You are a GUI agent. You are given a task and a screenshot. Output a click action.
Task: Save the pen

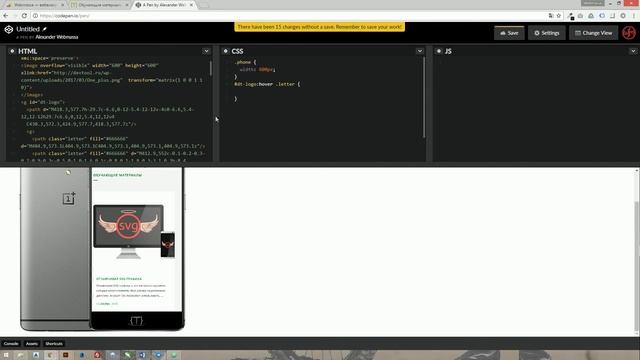[509, 33]
